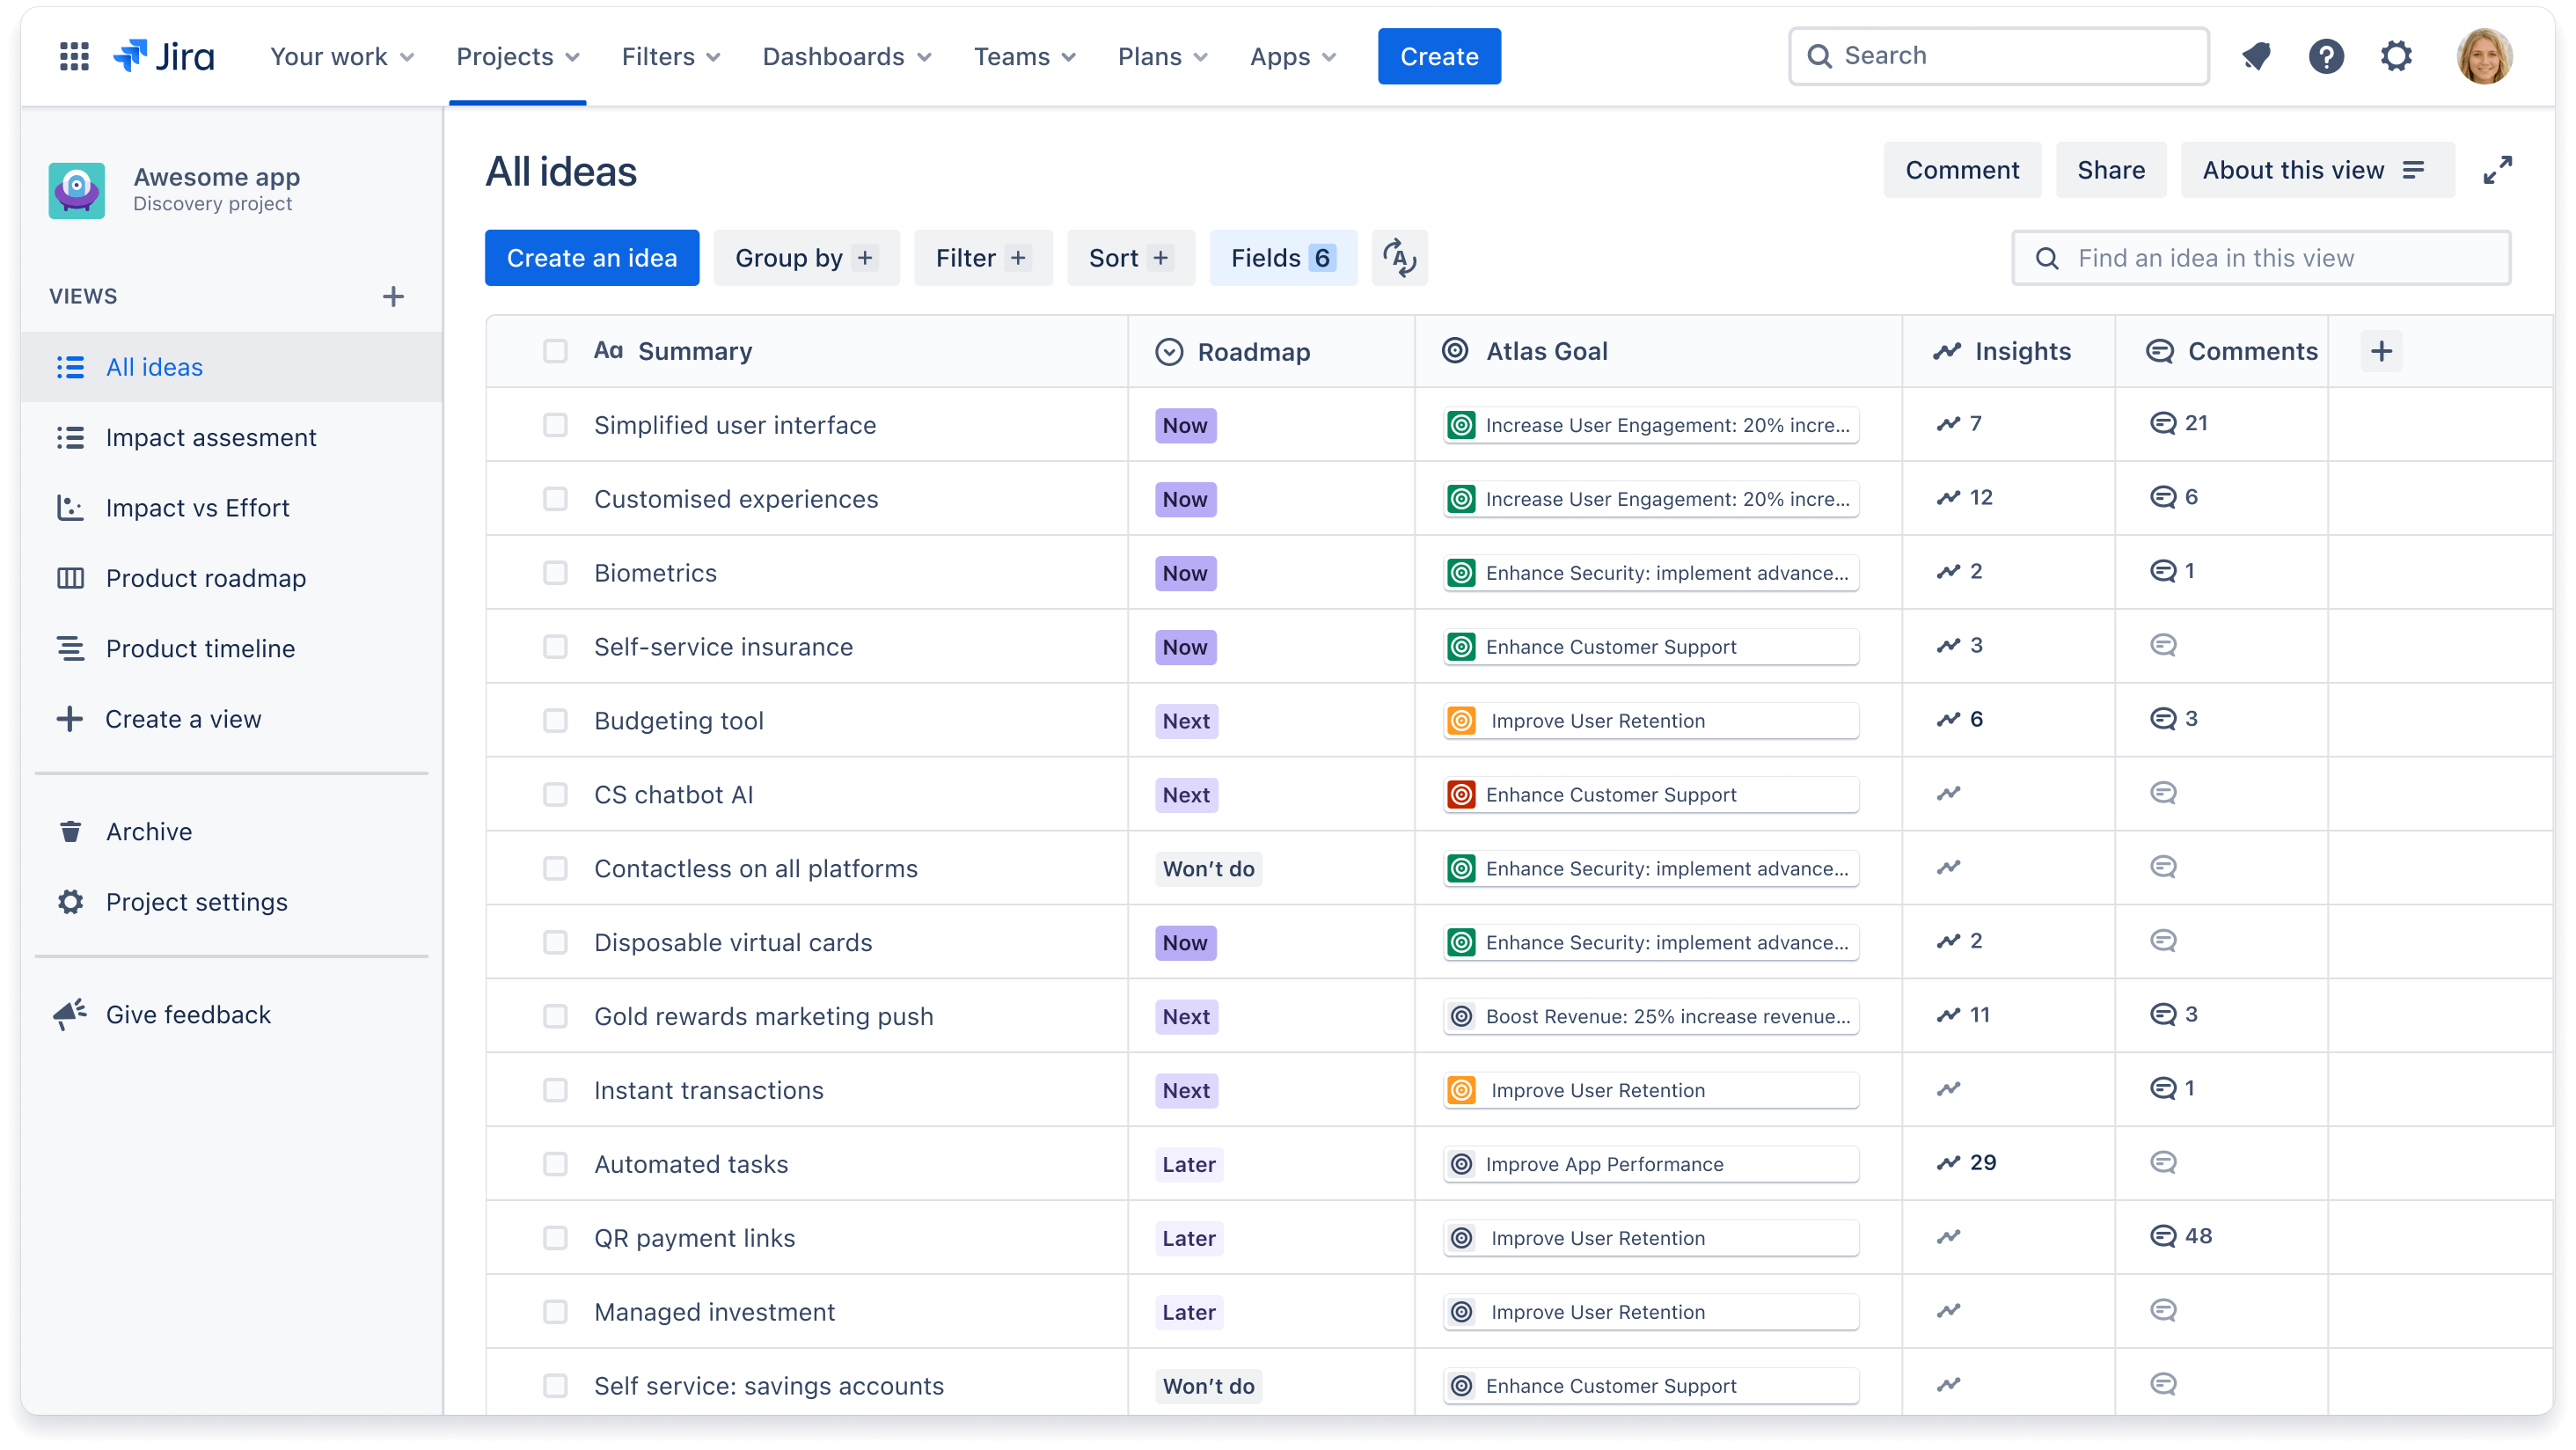The height and width of the screenshot is (1450, 2576).
Task: Open the Filter dropdown
Action: click(x=980, y=257)
